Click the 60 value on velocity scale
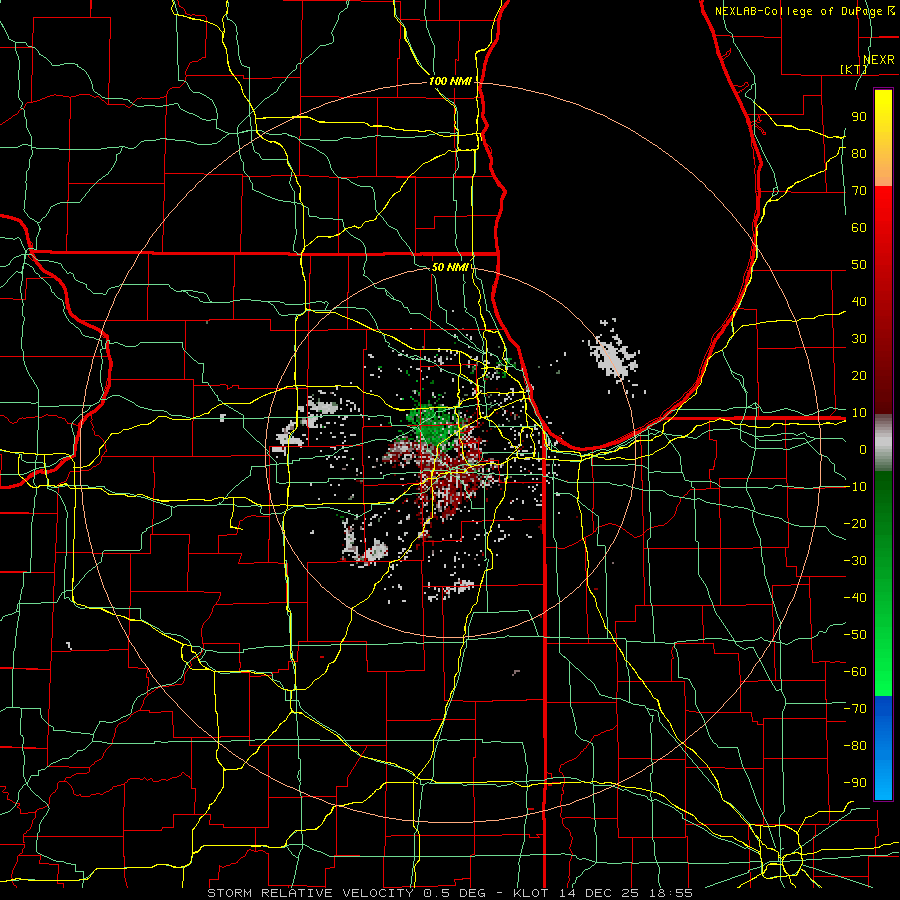Viewport: 900px width, 900px height. click(859, 227)
